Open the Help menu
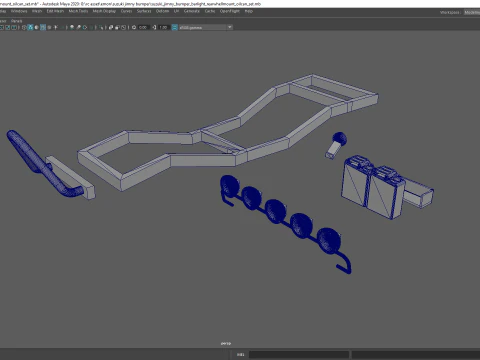The width and height of the screenshot is (480, 360). (249, 11)
